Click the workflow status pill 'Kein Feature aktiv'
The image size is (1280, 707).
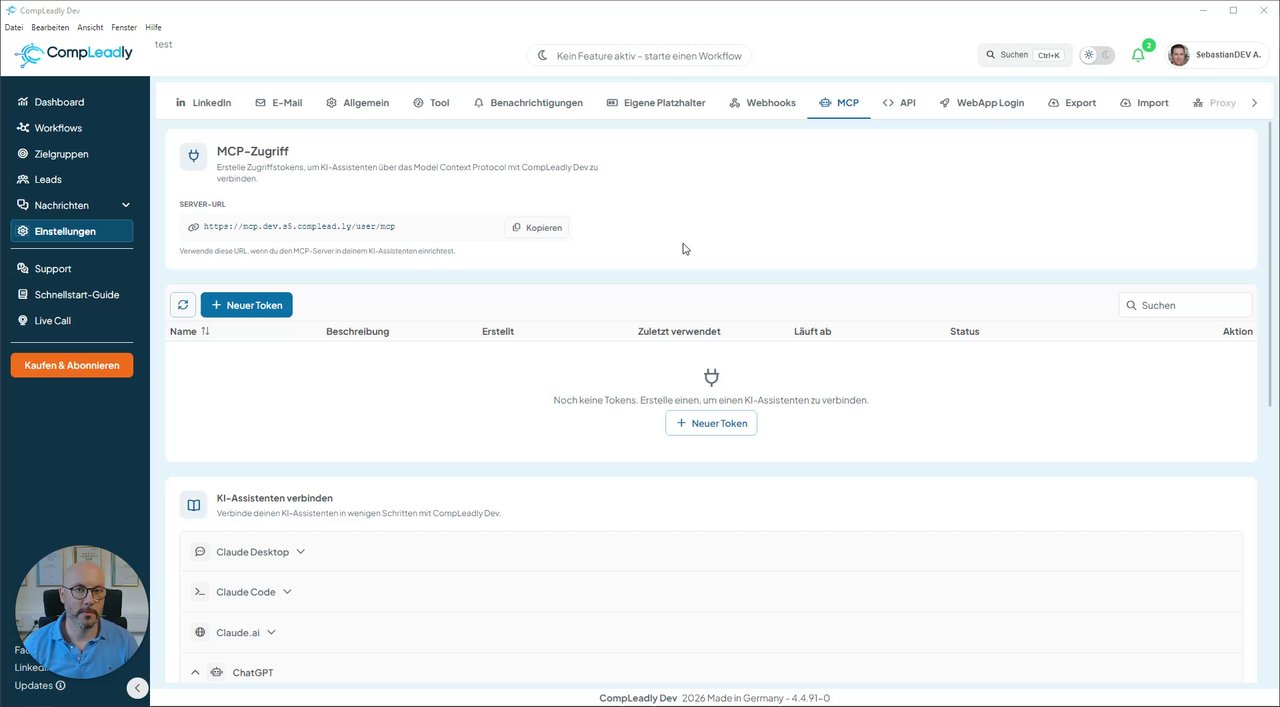[640, 56]
